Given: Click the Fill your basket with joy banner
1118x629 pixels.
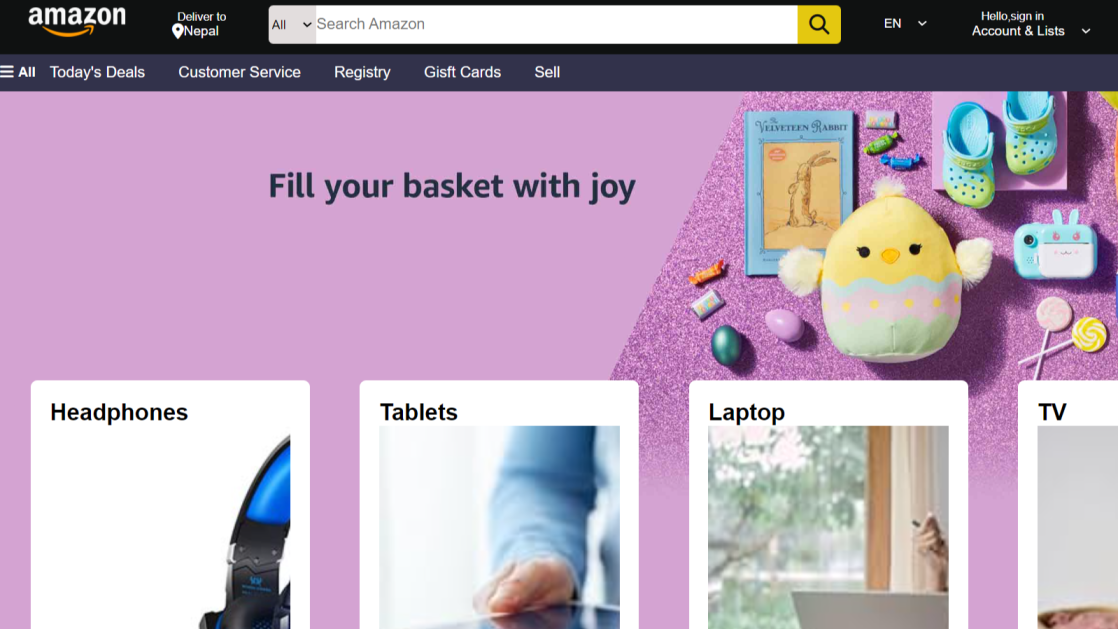Looking at the screenshot, I should tap(452, 187).
